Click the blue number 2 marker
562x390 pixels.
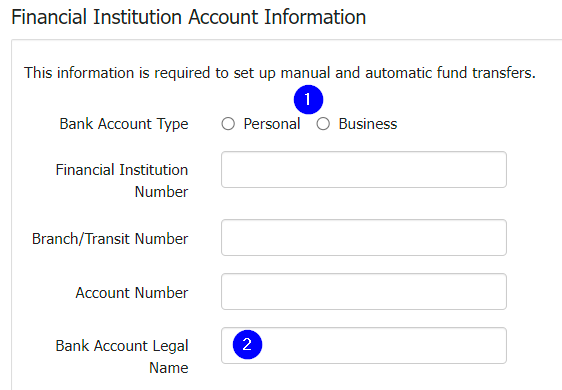247,344
